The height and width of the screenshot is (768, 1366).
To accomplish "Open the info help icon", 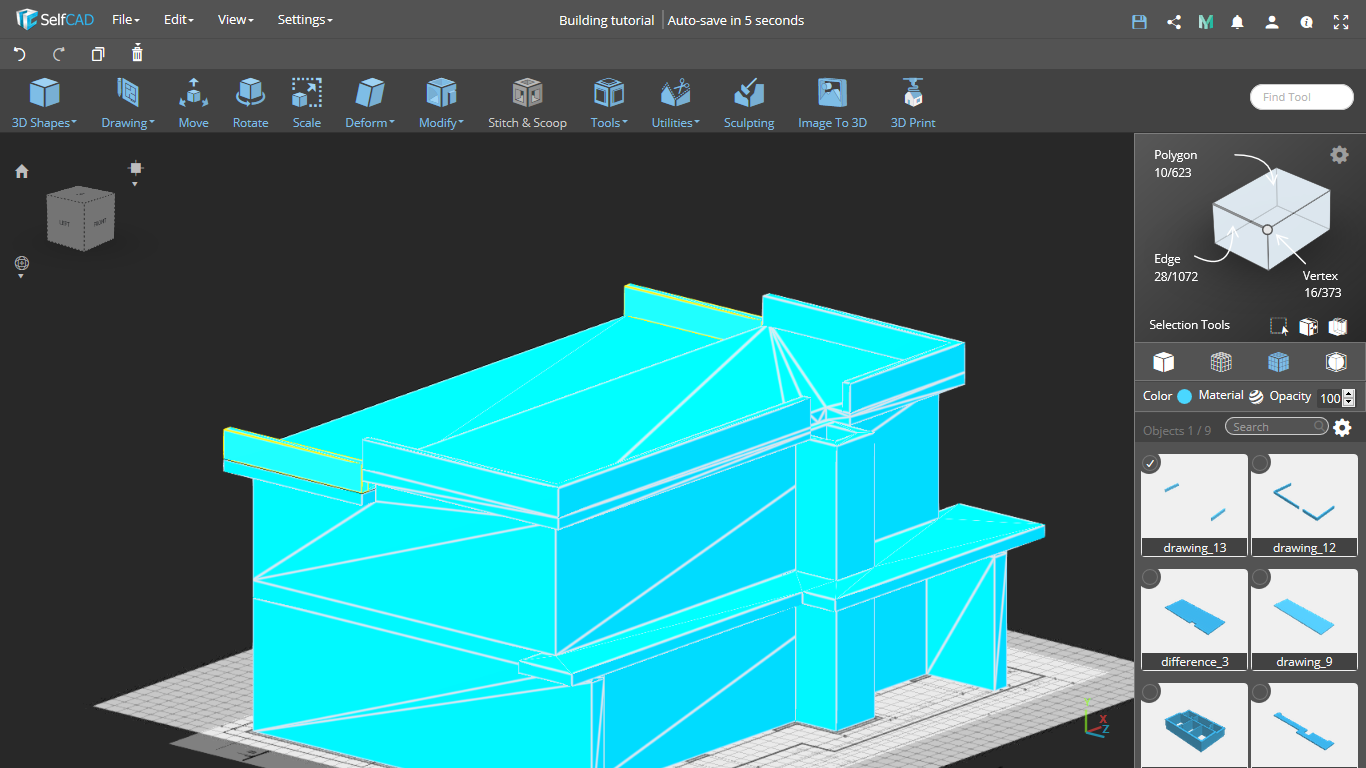I will pos(1306,21).
